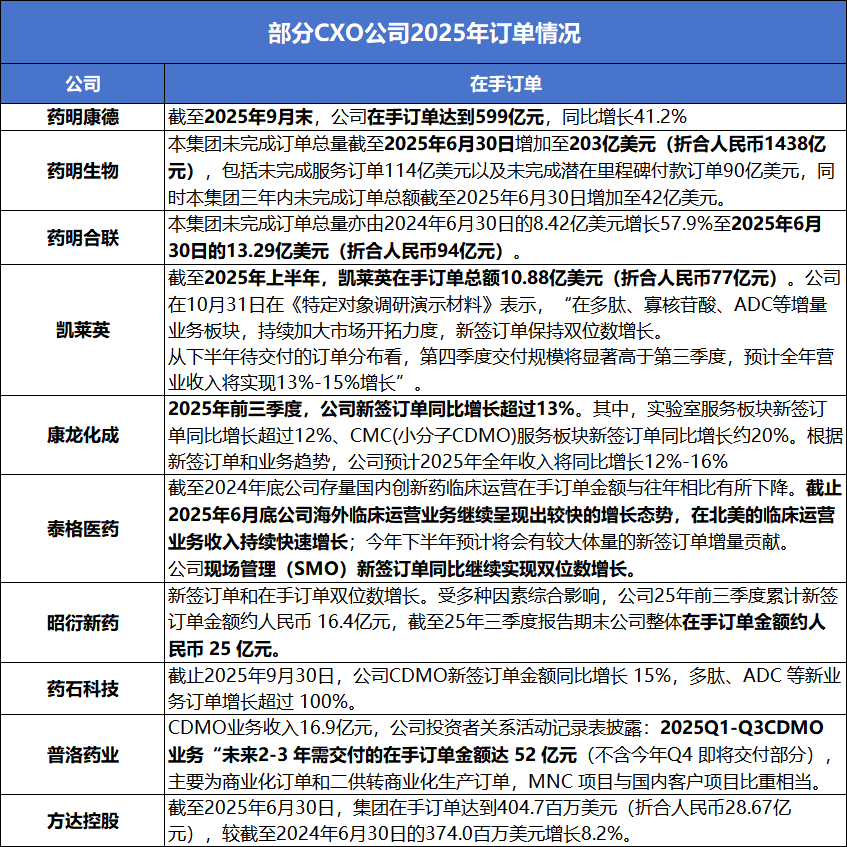Select the 公司 column header
847x847 pixels.
pos(83,84)
